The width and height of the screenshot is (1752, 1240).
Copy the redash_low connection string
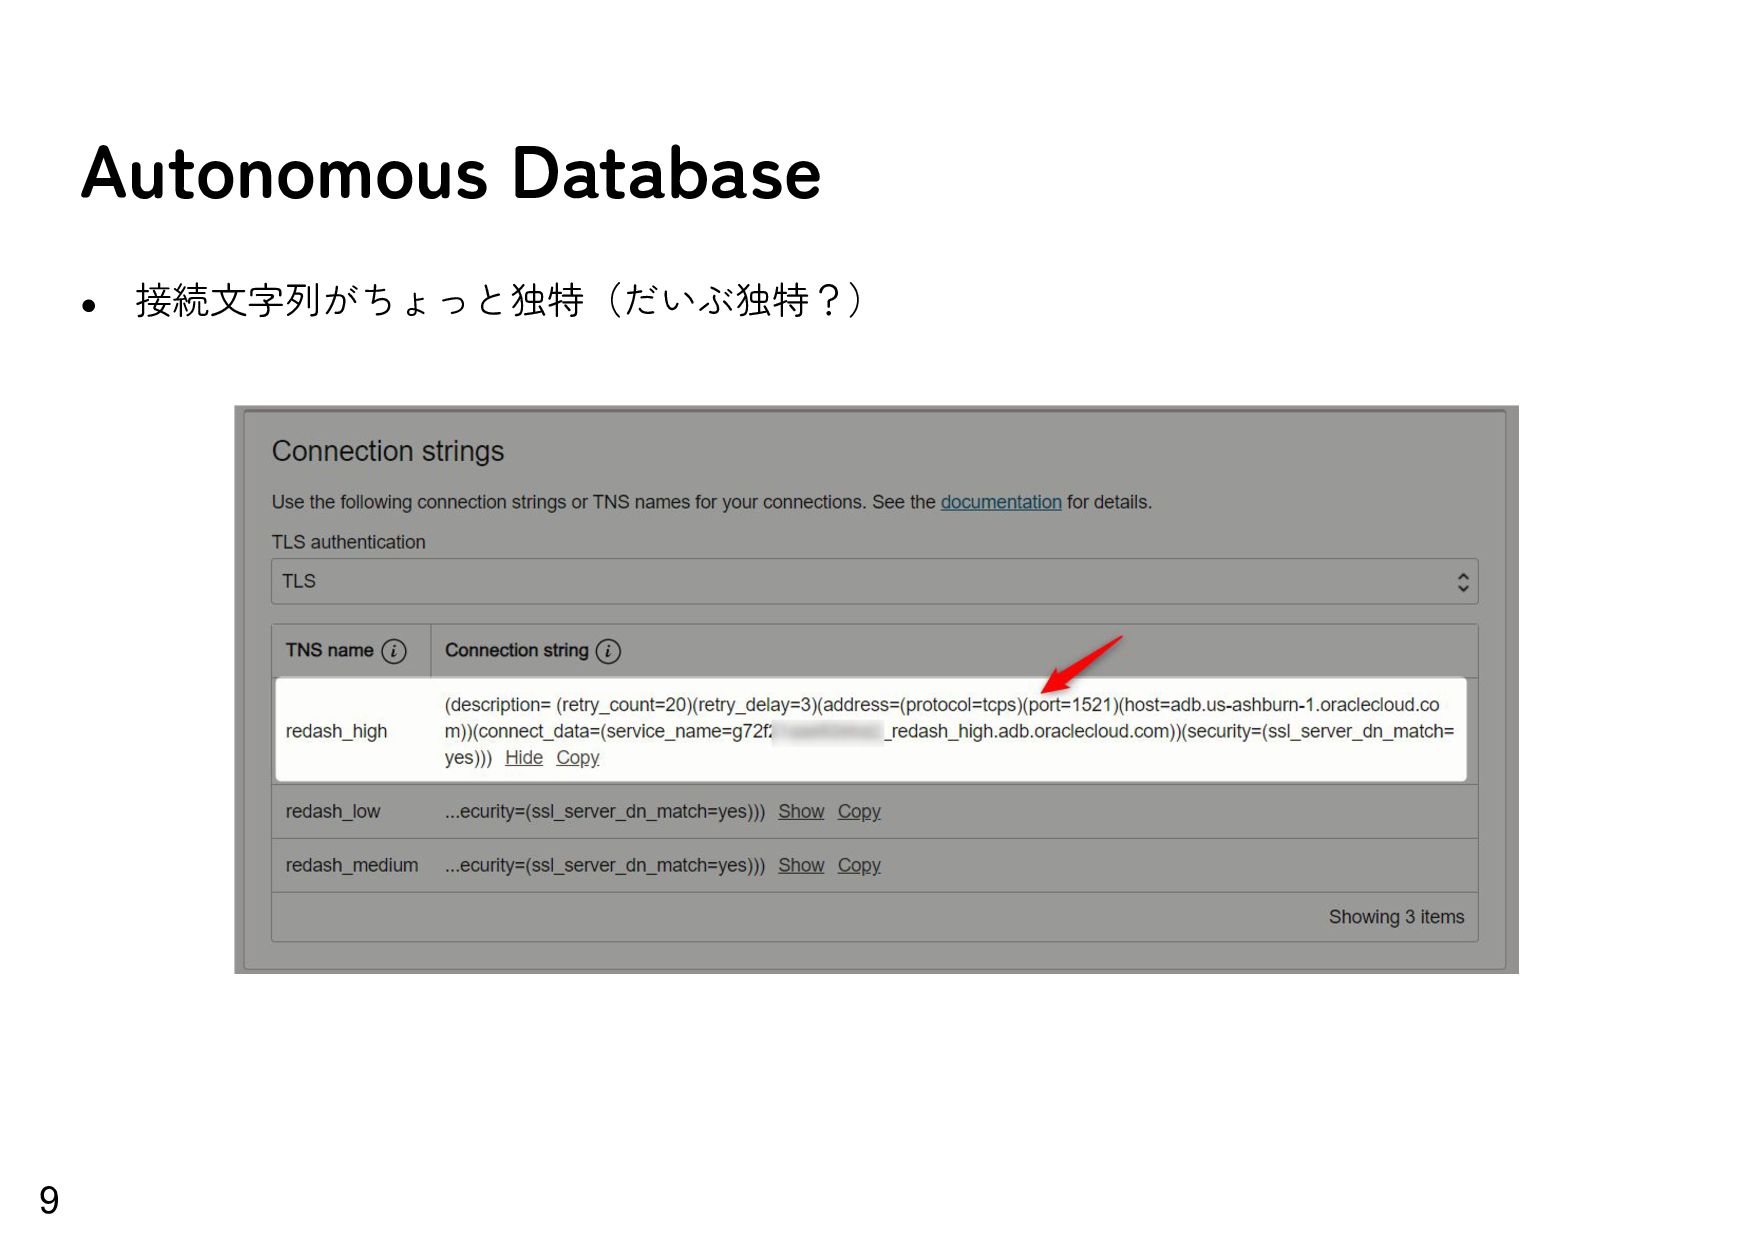point(859,812)
